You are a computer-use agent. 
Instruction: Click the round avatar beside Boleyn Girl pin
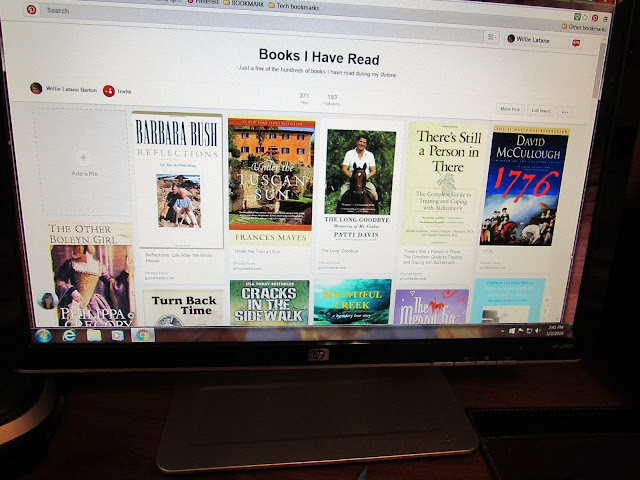pos(47,300)
